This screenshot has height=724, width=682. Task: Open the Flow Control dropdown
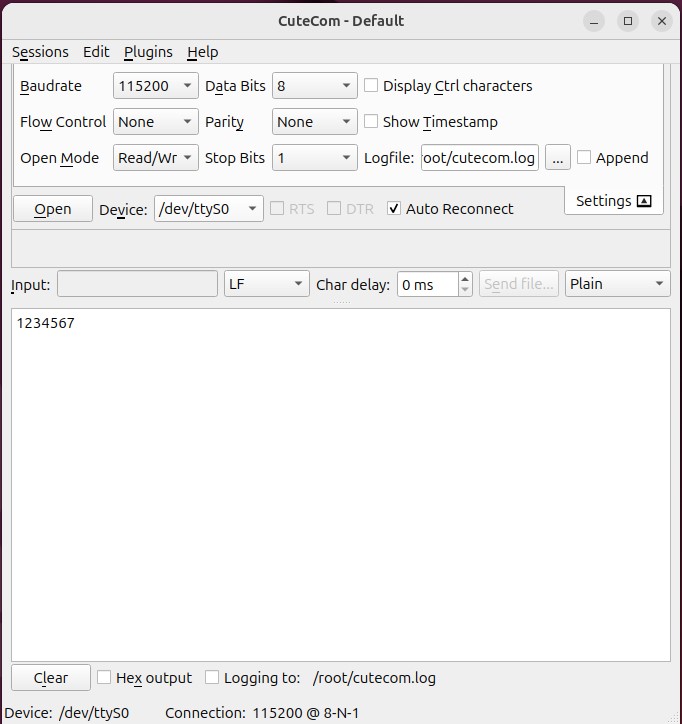[x=156, y=121]
